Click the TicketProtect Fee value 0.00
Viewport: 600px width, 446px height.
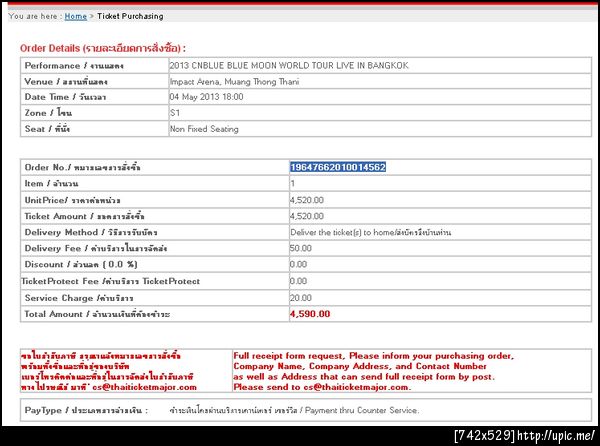click(298, 281)
